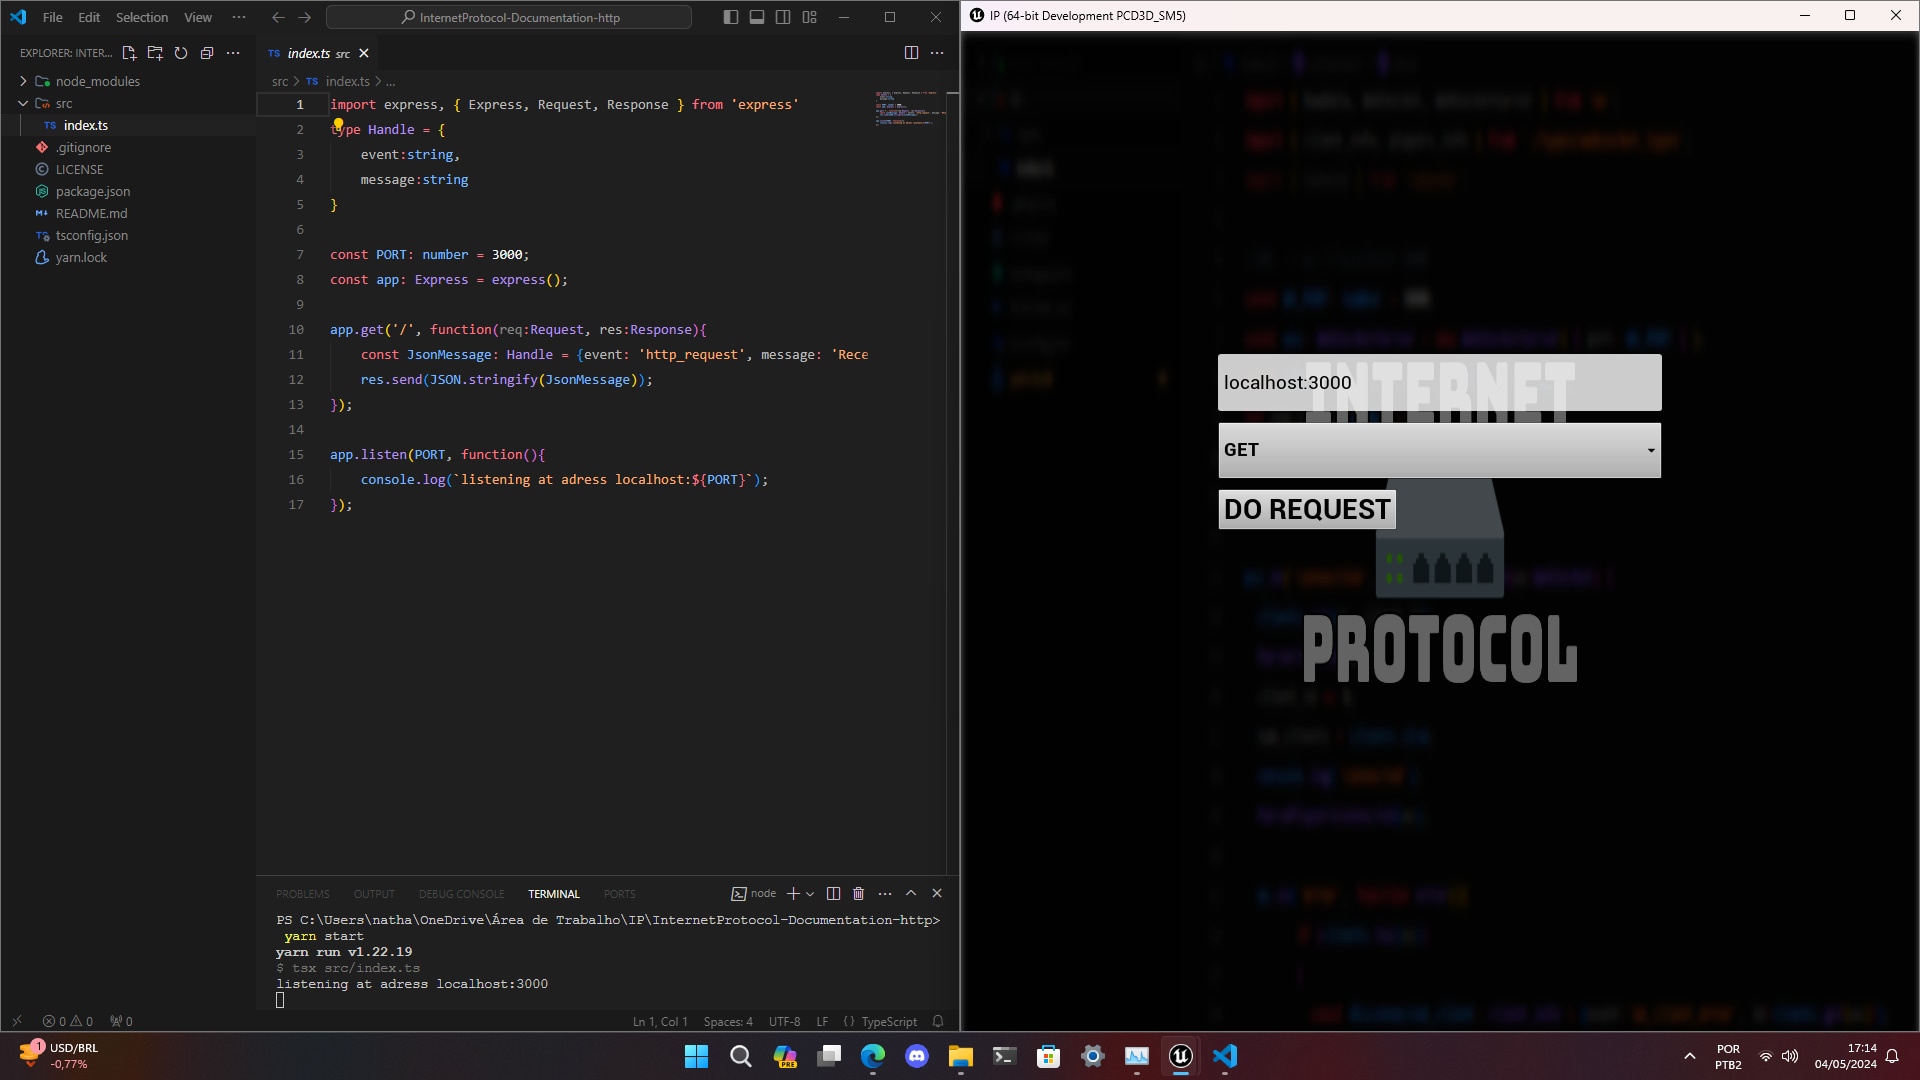Toggle the primary sidebar visibility
The height and width of the screenshot is (1080, 1920).
[x=730, y=17]
